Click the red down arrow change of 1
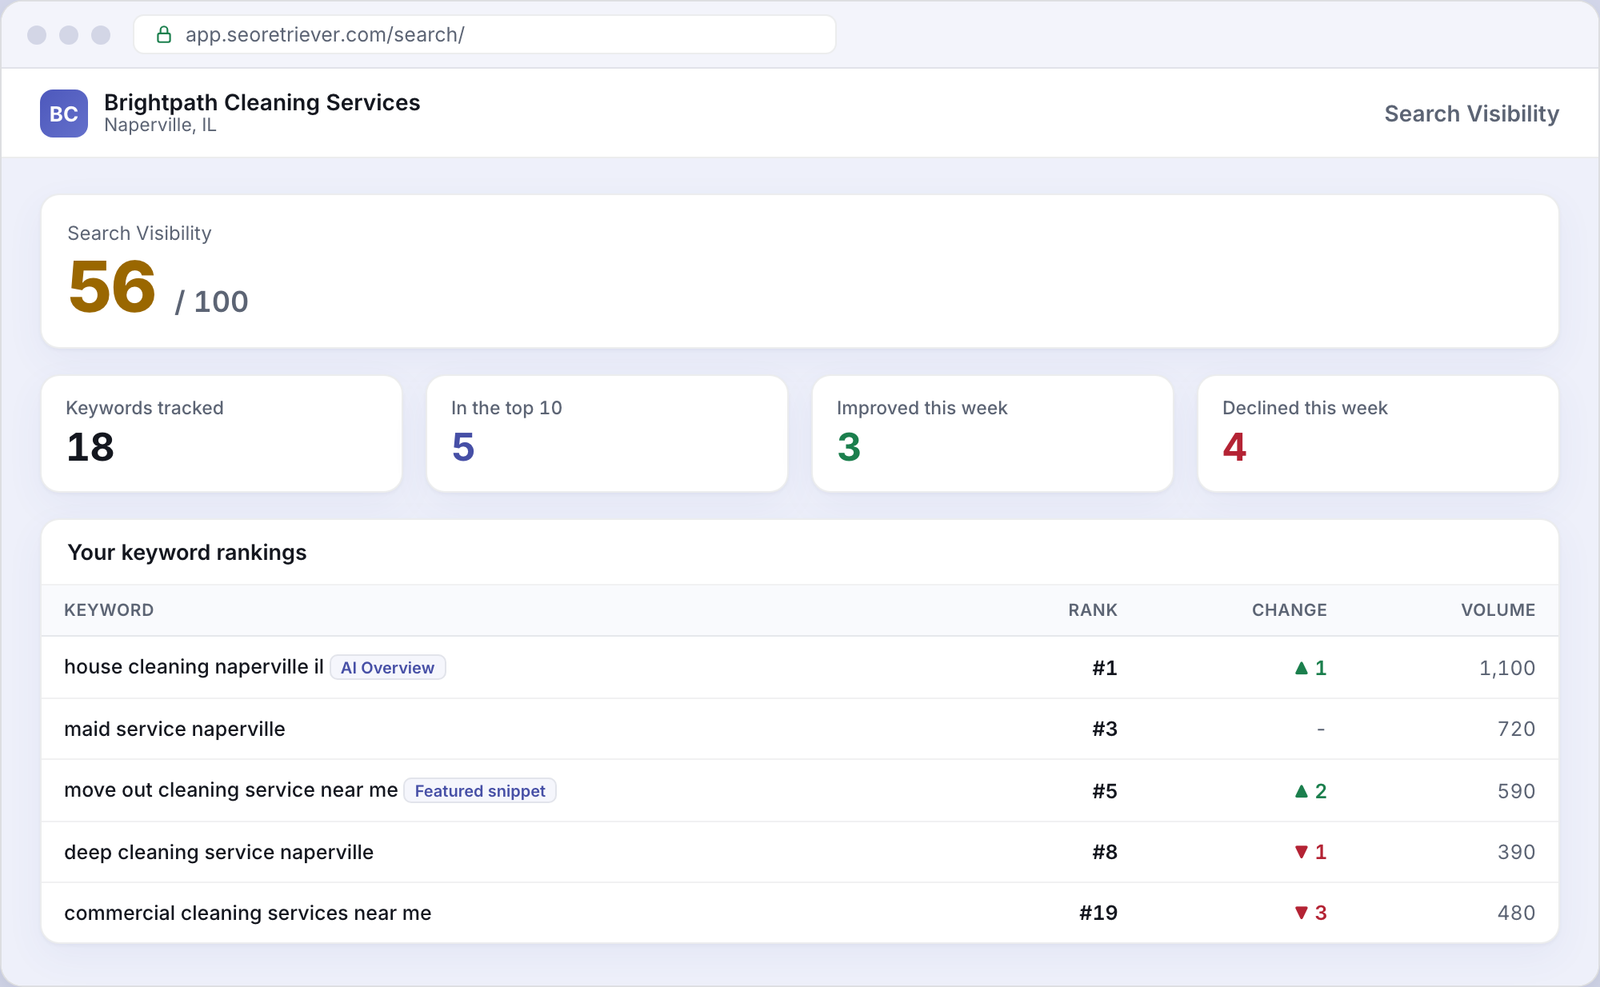This screenshot has width=1600, height=987. pos(1311,852)
